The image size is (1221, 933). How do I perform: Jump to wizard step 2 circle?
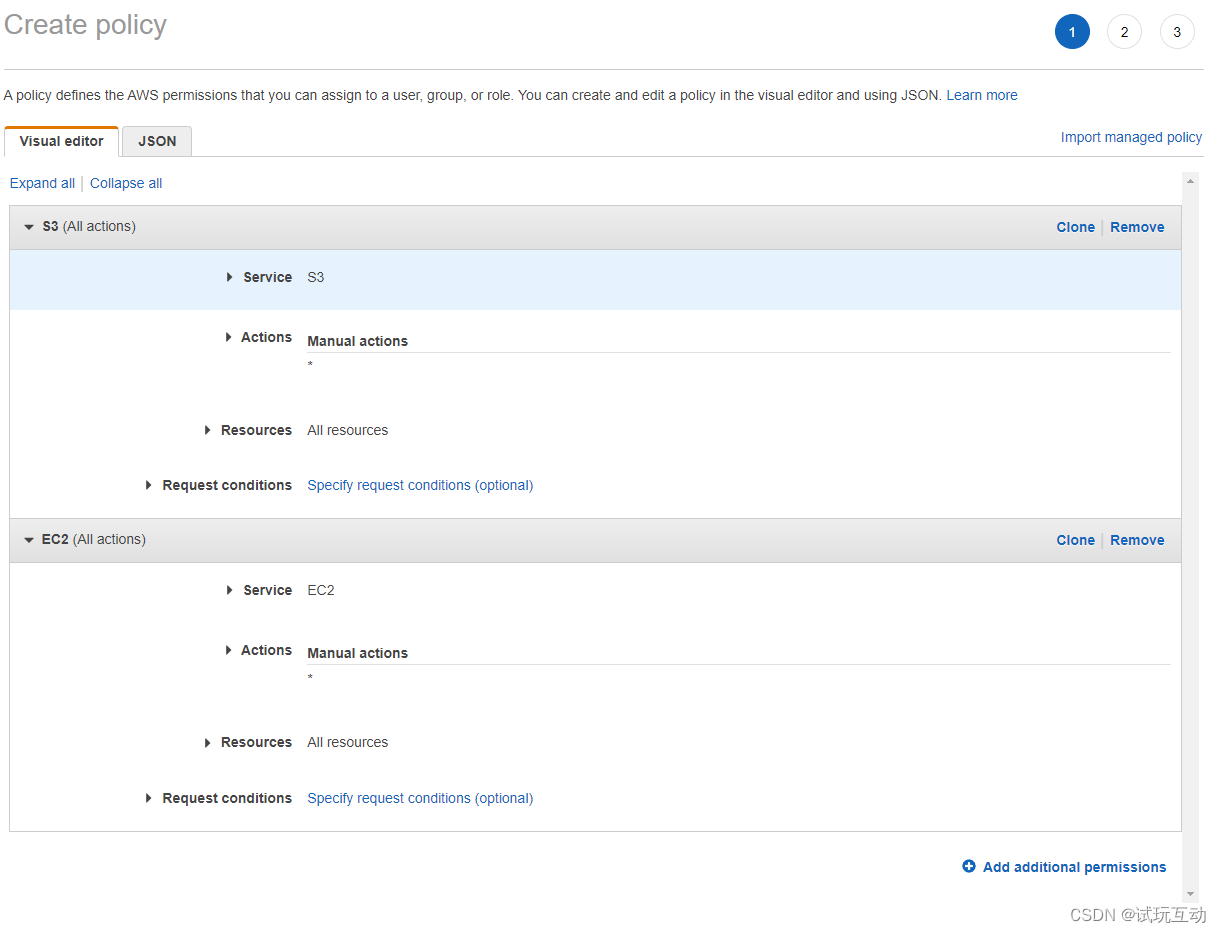pos(1124,32)
